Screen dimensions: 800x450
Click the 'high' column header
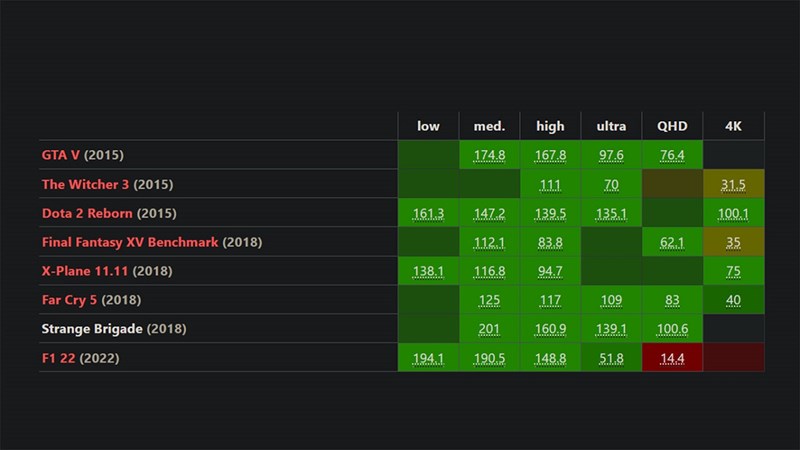coord(550,126)
